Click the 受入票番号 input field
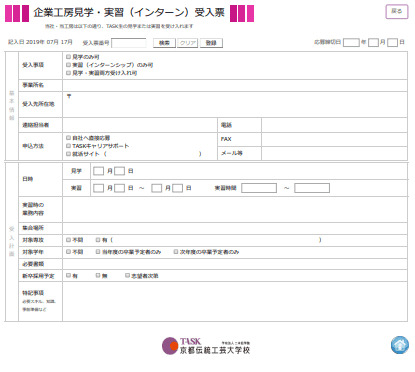Viewport: 415px width, 372px height. coord(129,43)
